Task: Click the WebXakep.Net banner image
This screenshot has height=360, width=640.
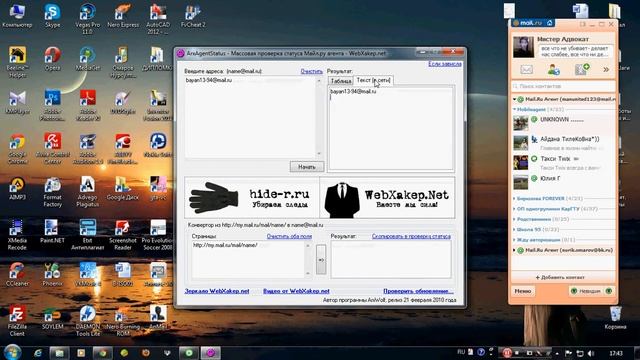Action: [x=387, y=198]
